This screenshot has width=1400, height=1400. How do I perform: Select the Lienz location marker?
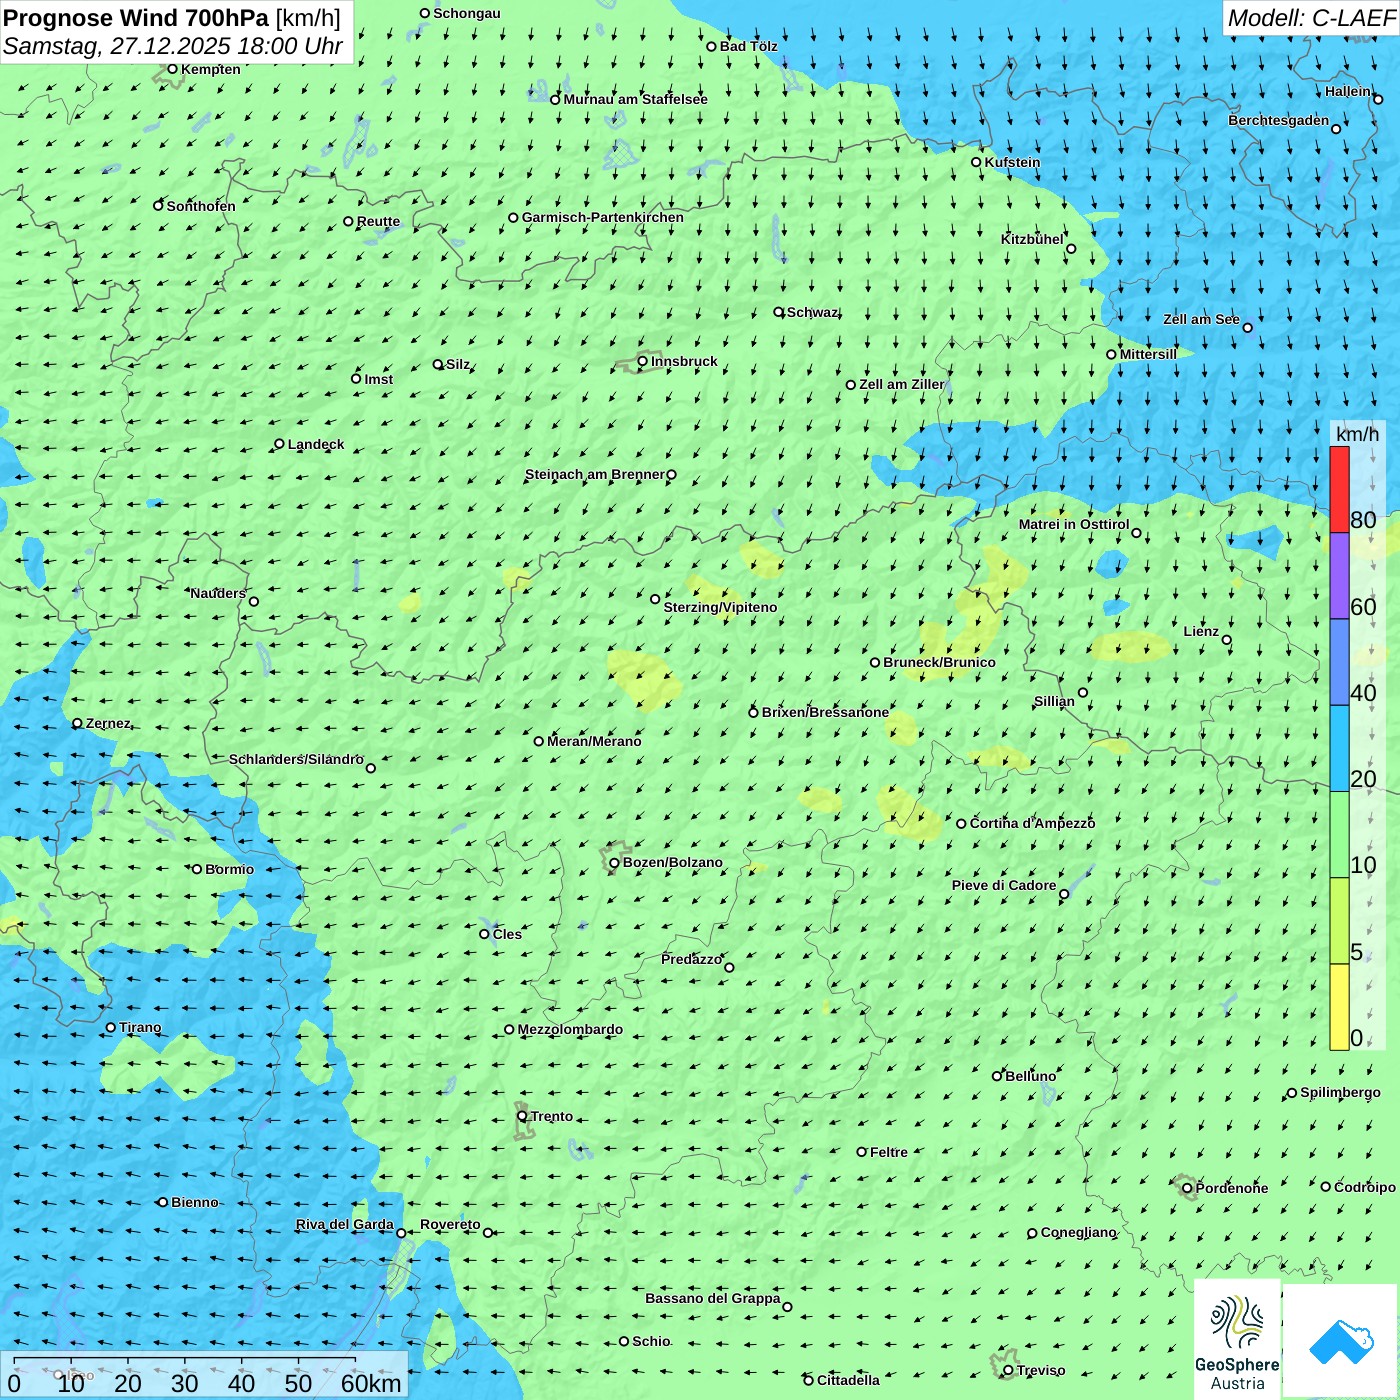tap(1227, 640)
